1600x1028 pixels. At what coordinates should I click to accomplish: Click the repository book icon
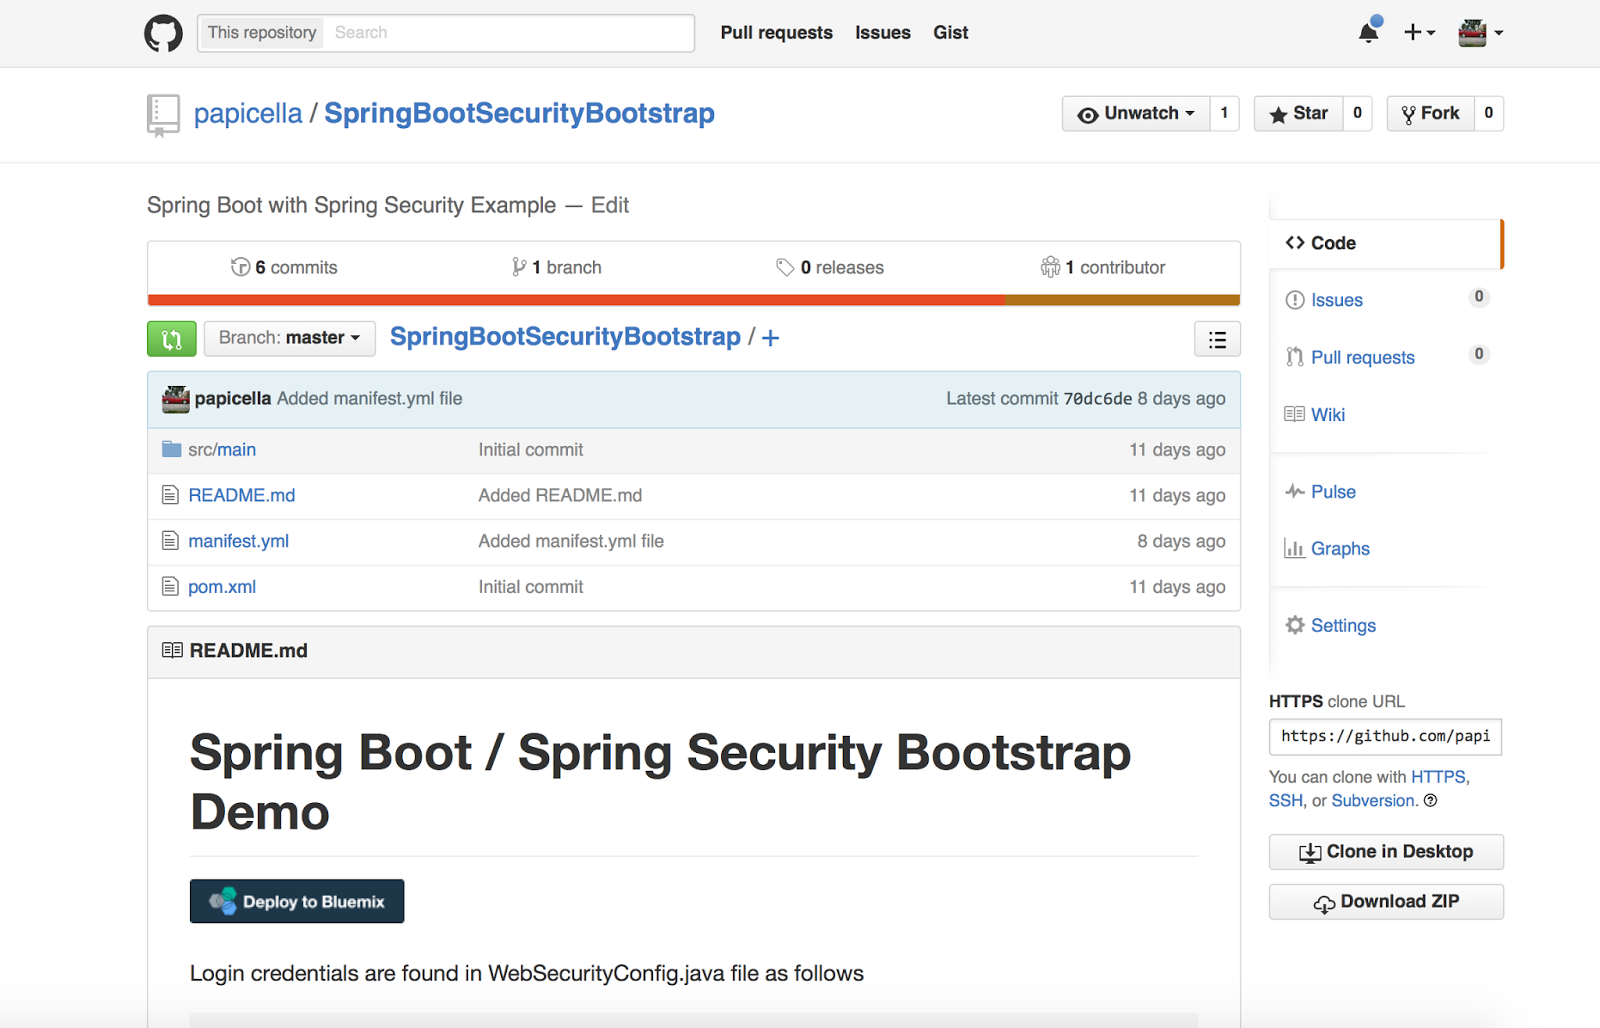(163, 115)
